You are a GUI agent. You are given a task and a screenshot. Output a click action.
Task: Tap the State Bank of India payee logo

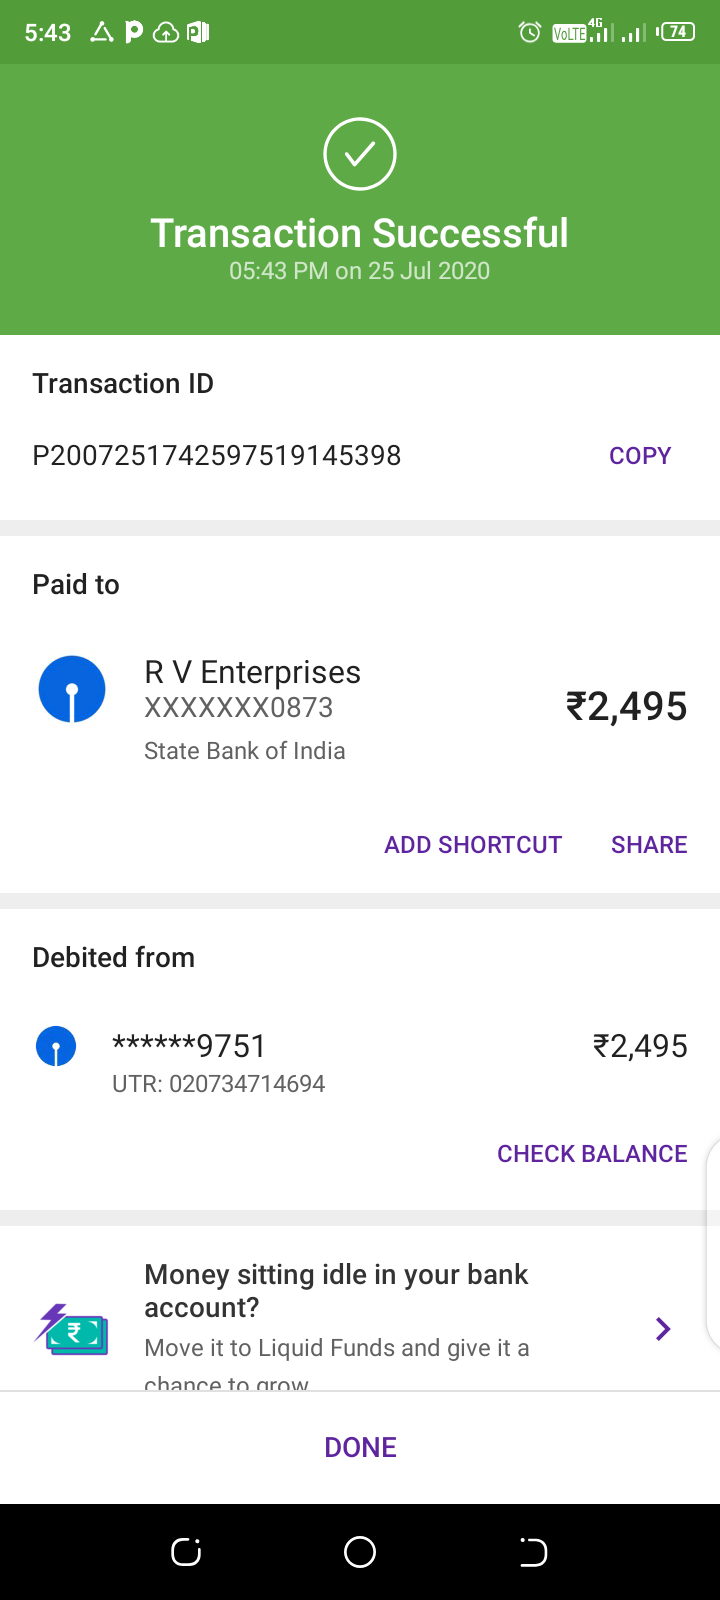coord(72,690)
